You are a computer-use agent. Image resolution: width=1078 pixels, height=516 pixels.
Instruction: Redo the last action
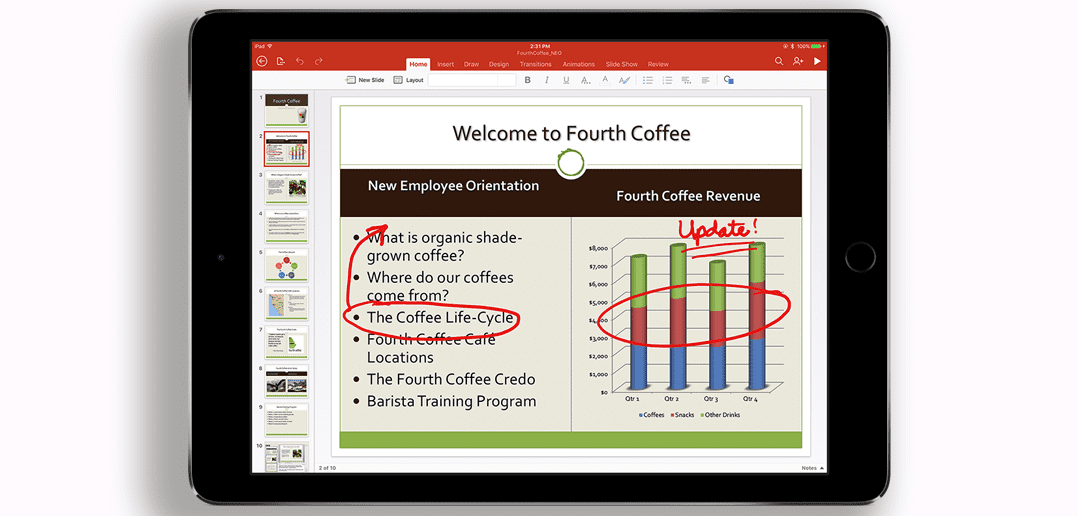click(x=318, y=61)
